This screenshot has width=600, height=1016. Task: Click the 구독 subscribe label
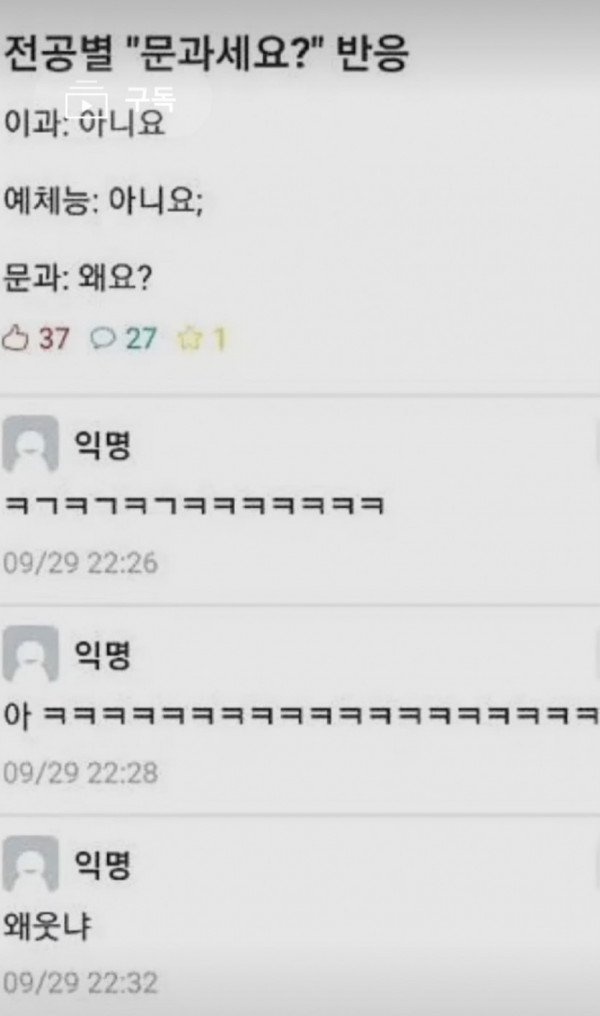click(x=149, y=98)
